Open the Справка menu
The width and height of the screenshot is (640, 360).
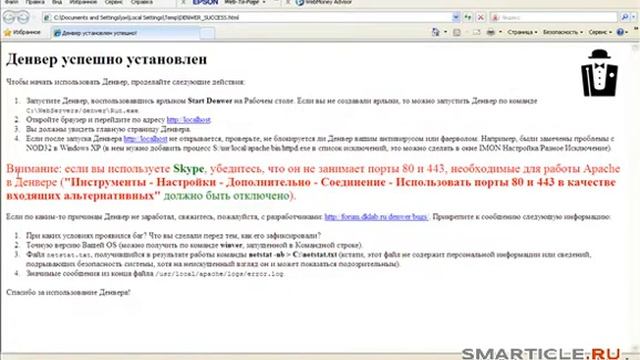pyautogui.click(x=142, y=2)
